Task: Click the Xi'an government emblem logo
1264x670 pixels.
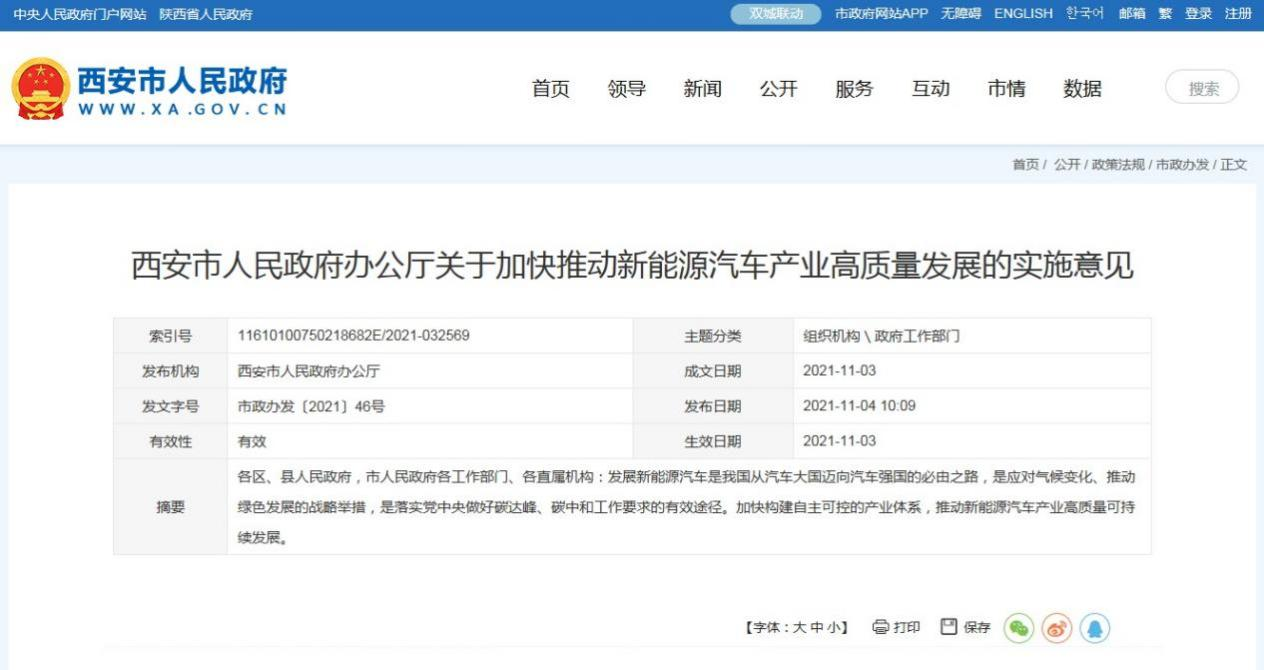Action: tap(40, 89)
